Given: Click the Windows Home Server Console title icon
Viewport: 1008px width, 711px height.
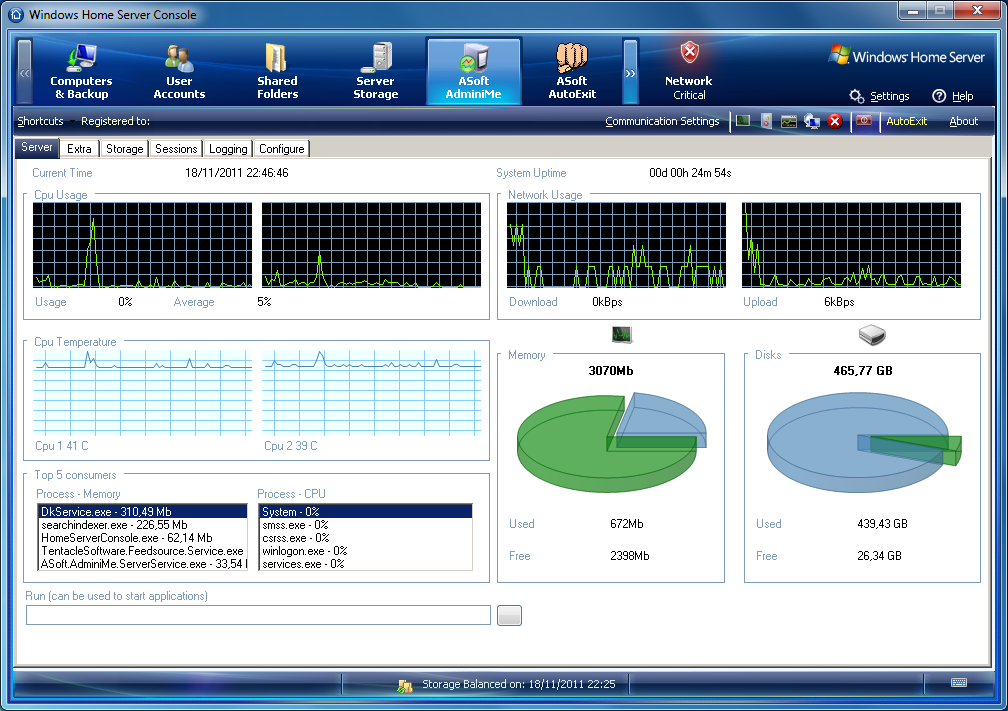Looking at the screenshot, I should click(x=17, y=14).
